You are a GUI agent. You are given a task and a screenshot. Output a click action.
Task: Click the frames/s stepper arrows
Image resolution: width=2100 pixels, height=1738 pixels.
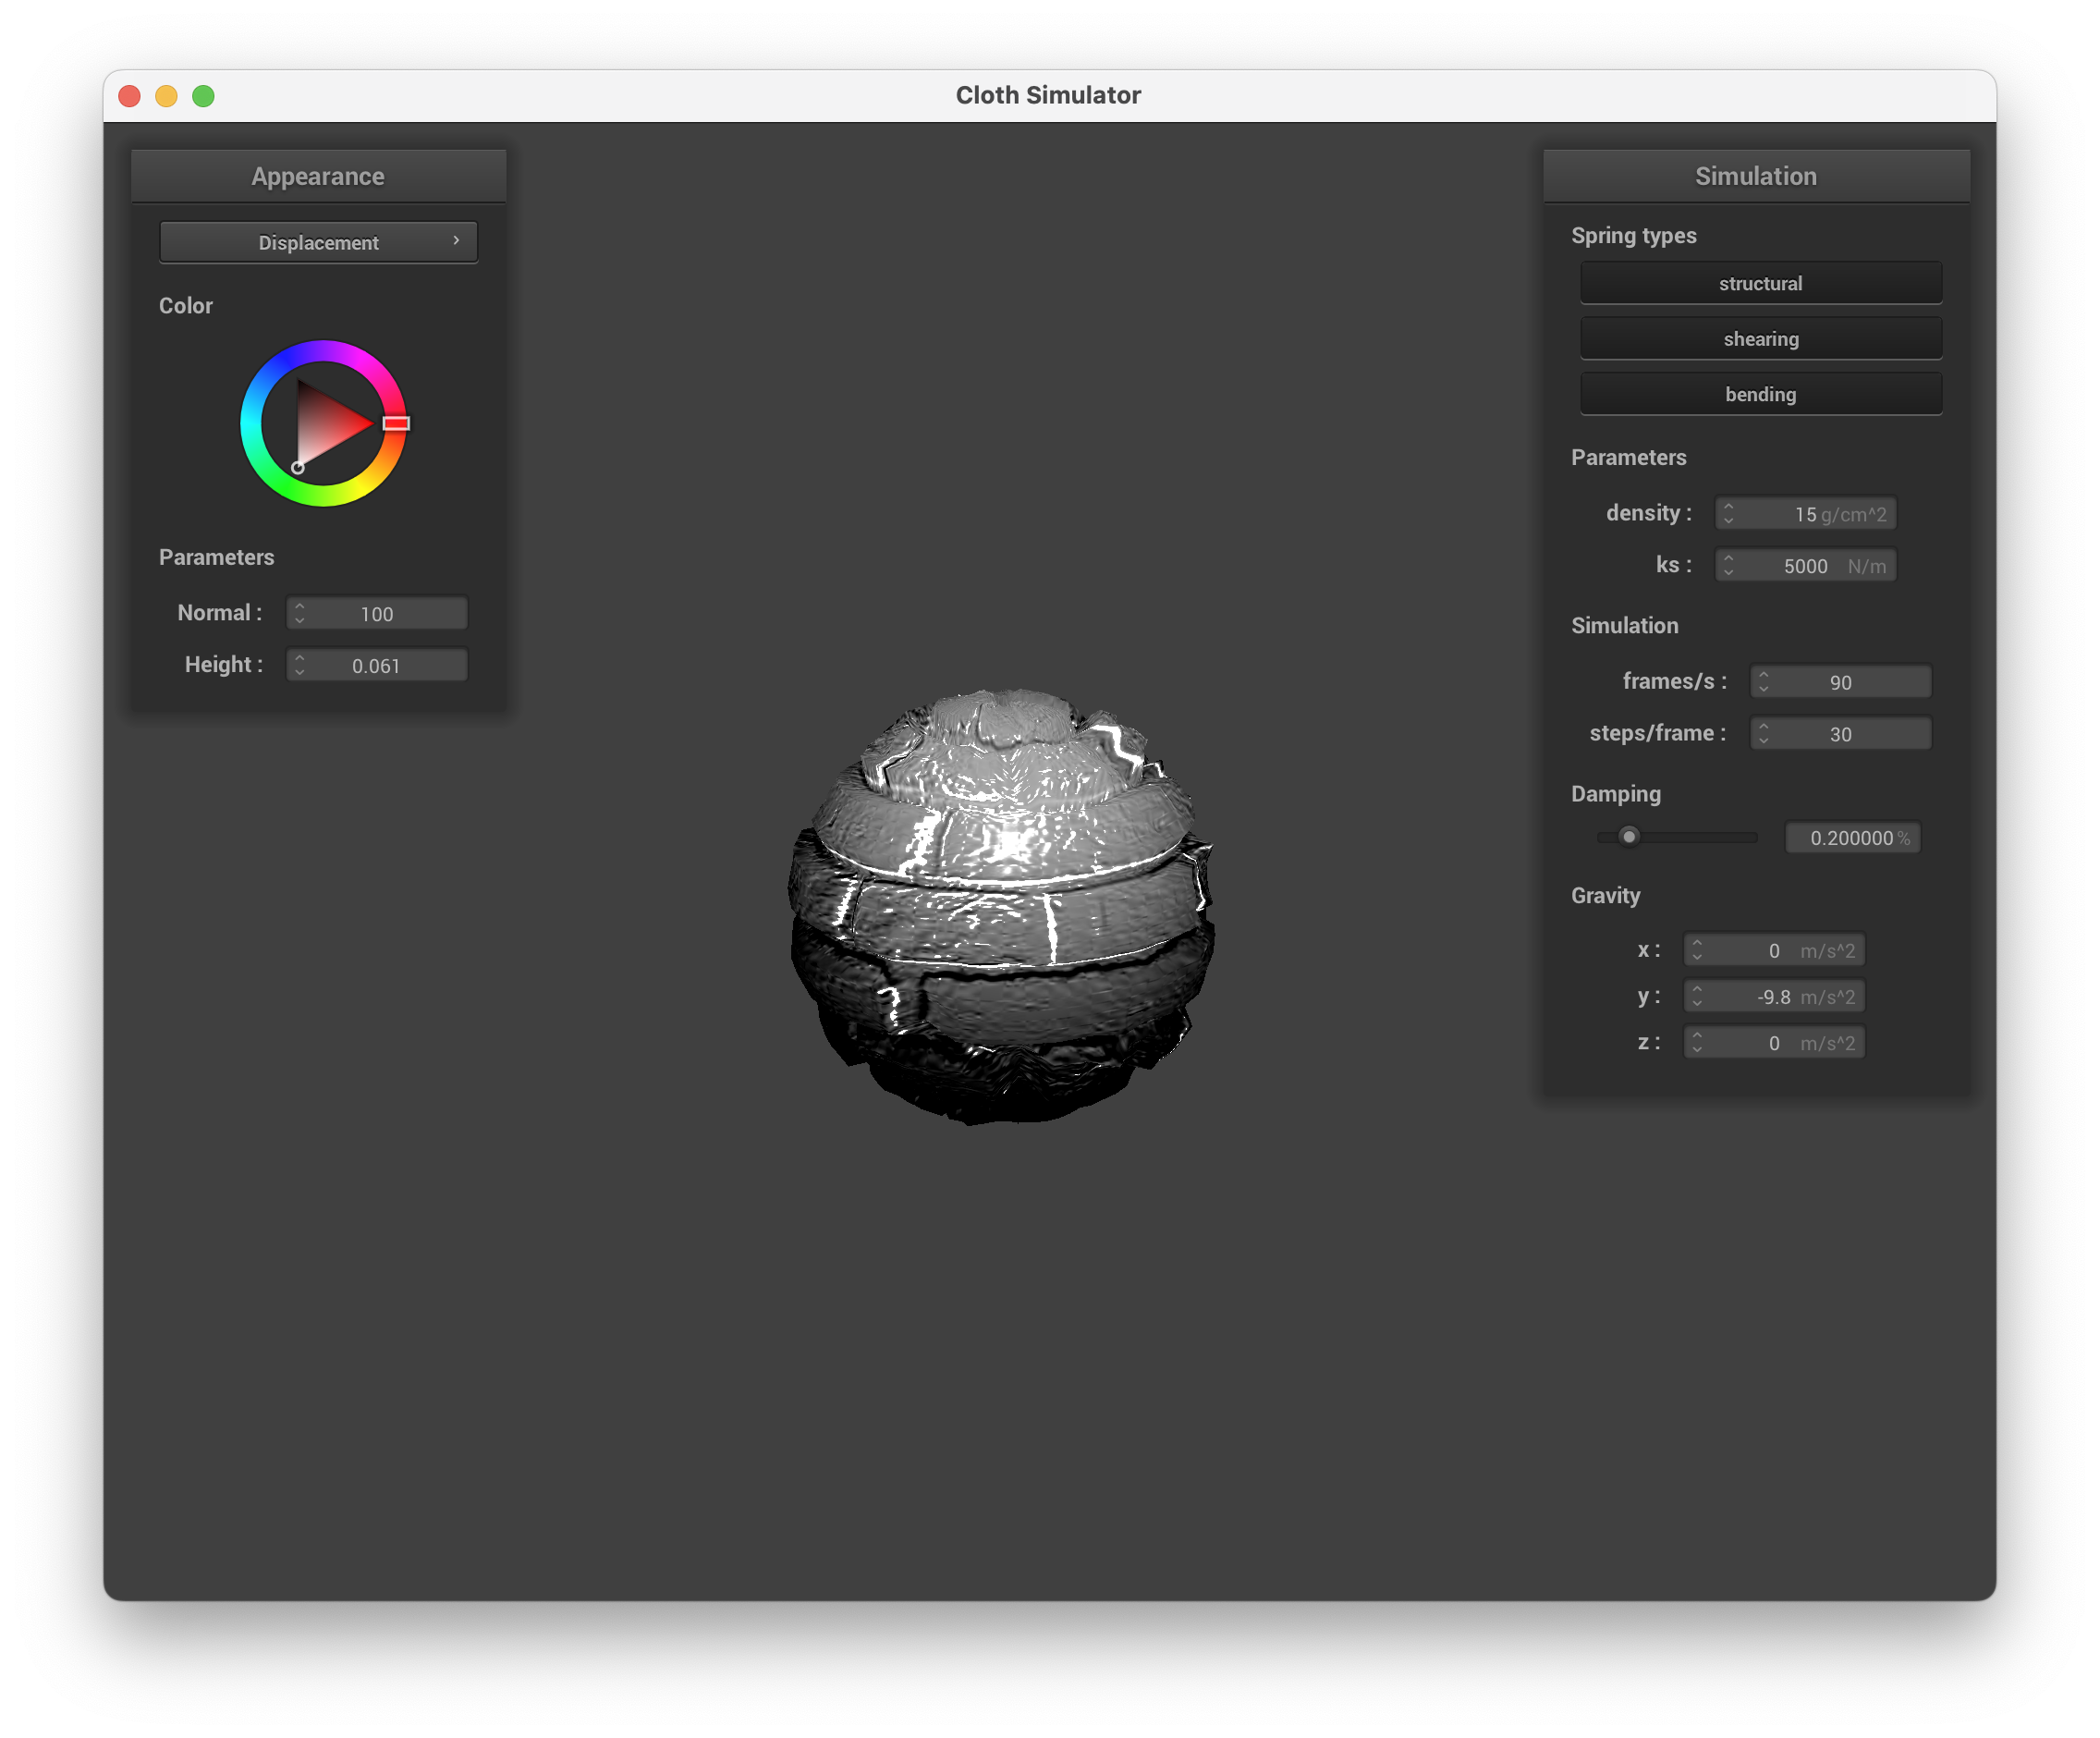point(1763,682)
